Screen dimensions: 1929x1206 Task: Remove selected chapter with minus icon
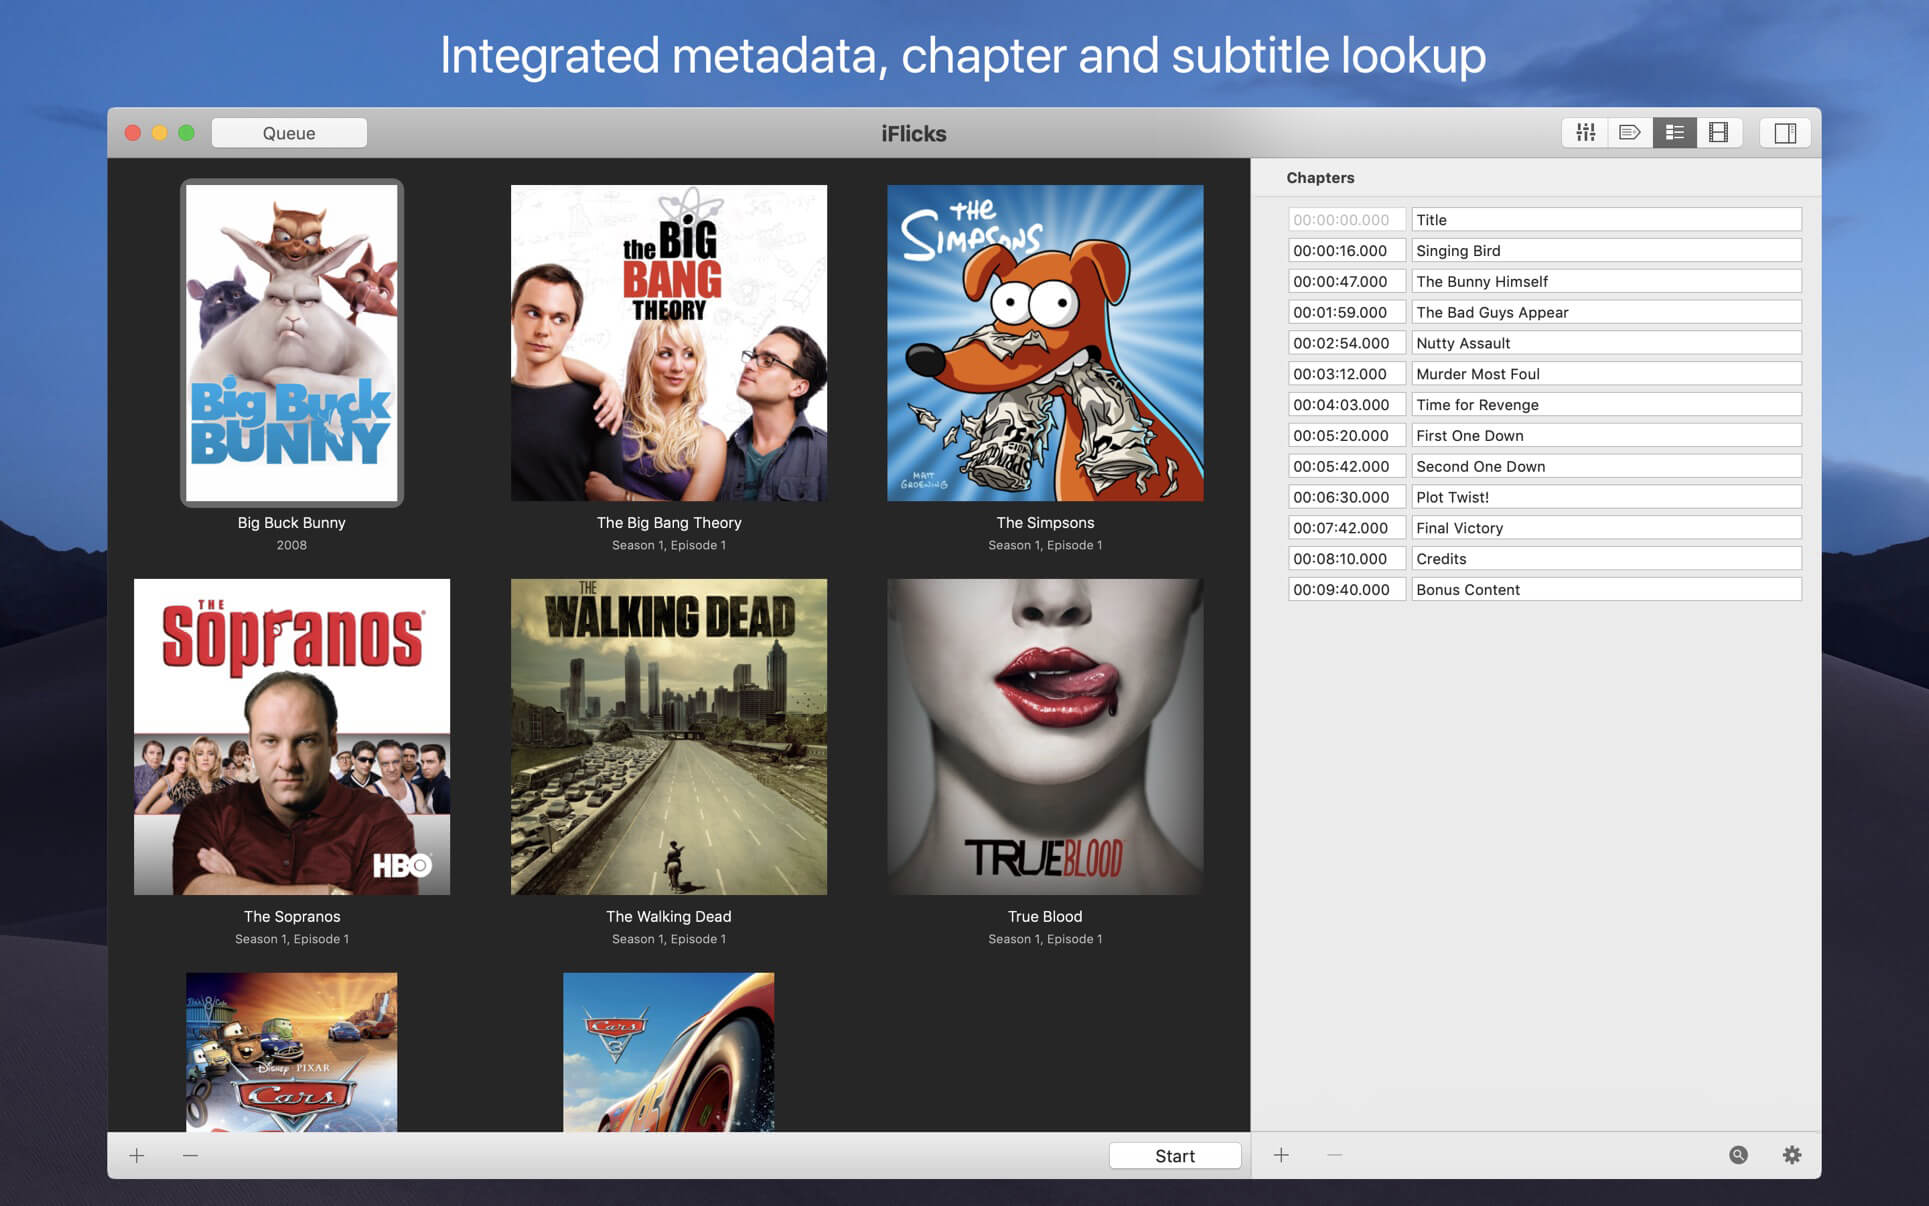pyautogui.click(x=1334, y=1155)
